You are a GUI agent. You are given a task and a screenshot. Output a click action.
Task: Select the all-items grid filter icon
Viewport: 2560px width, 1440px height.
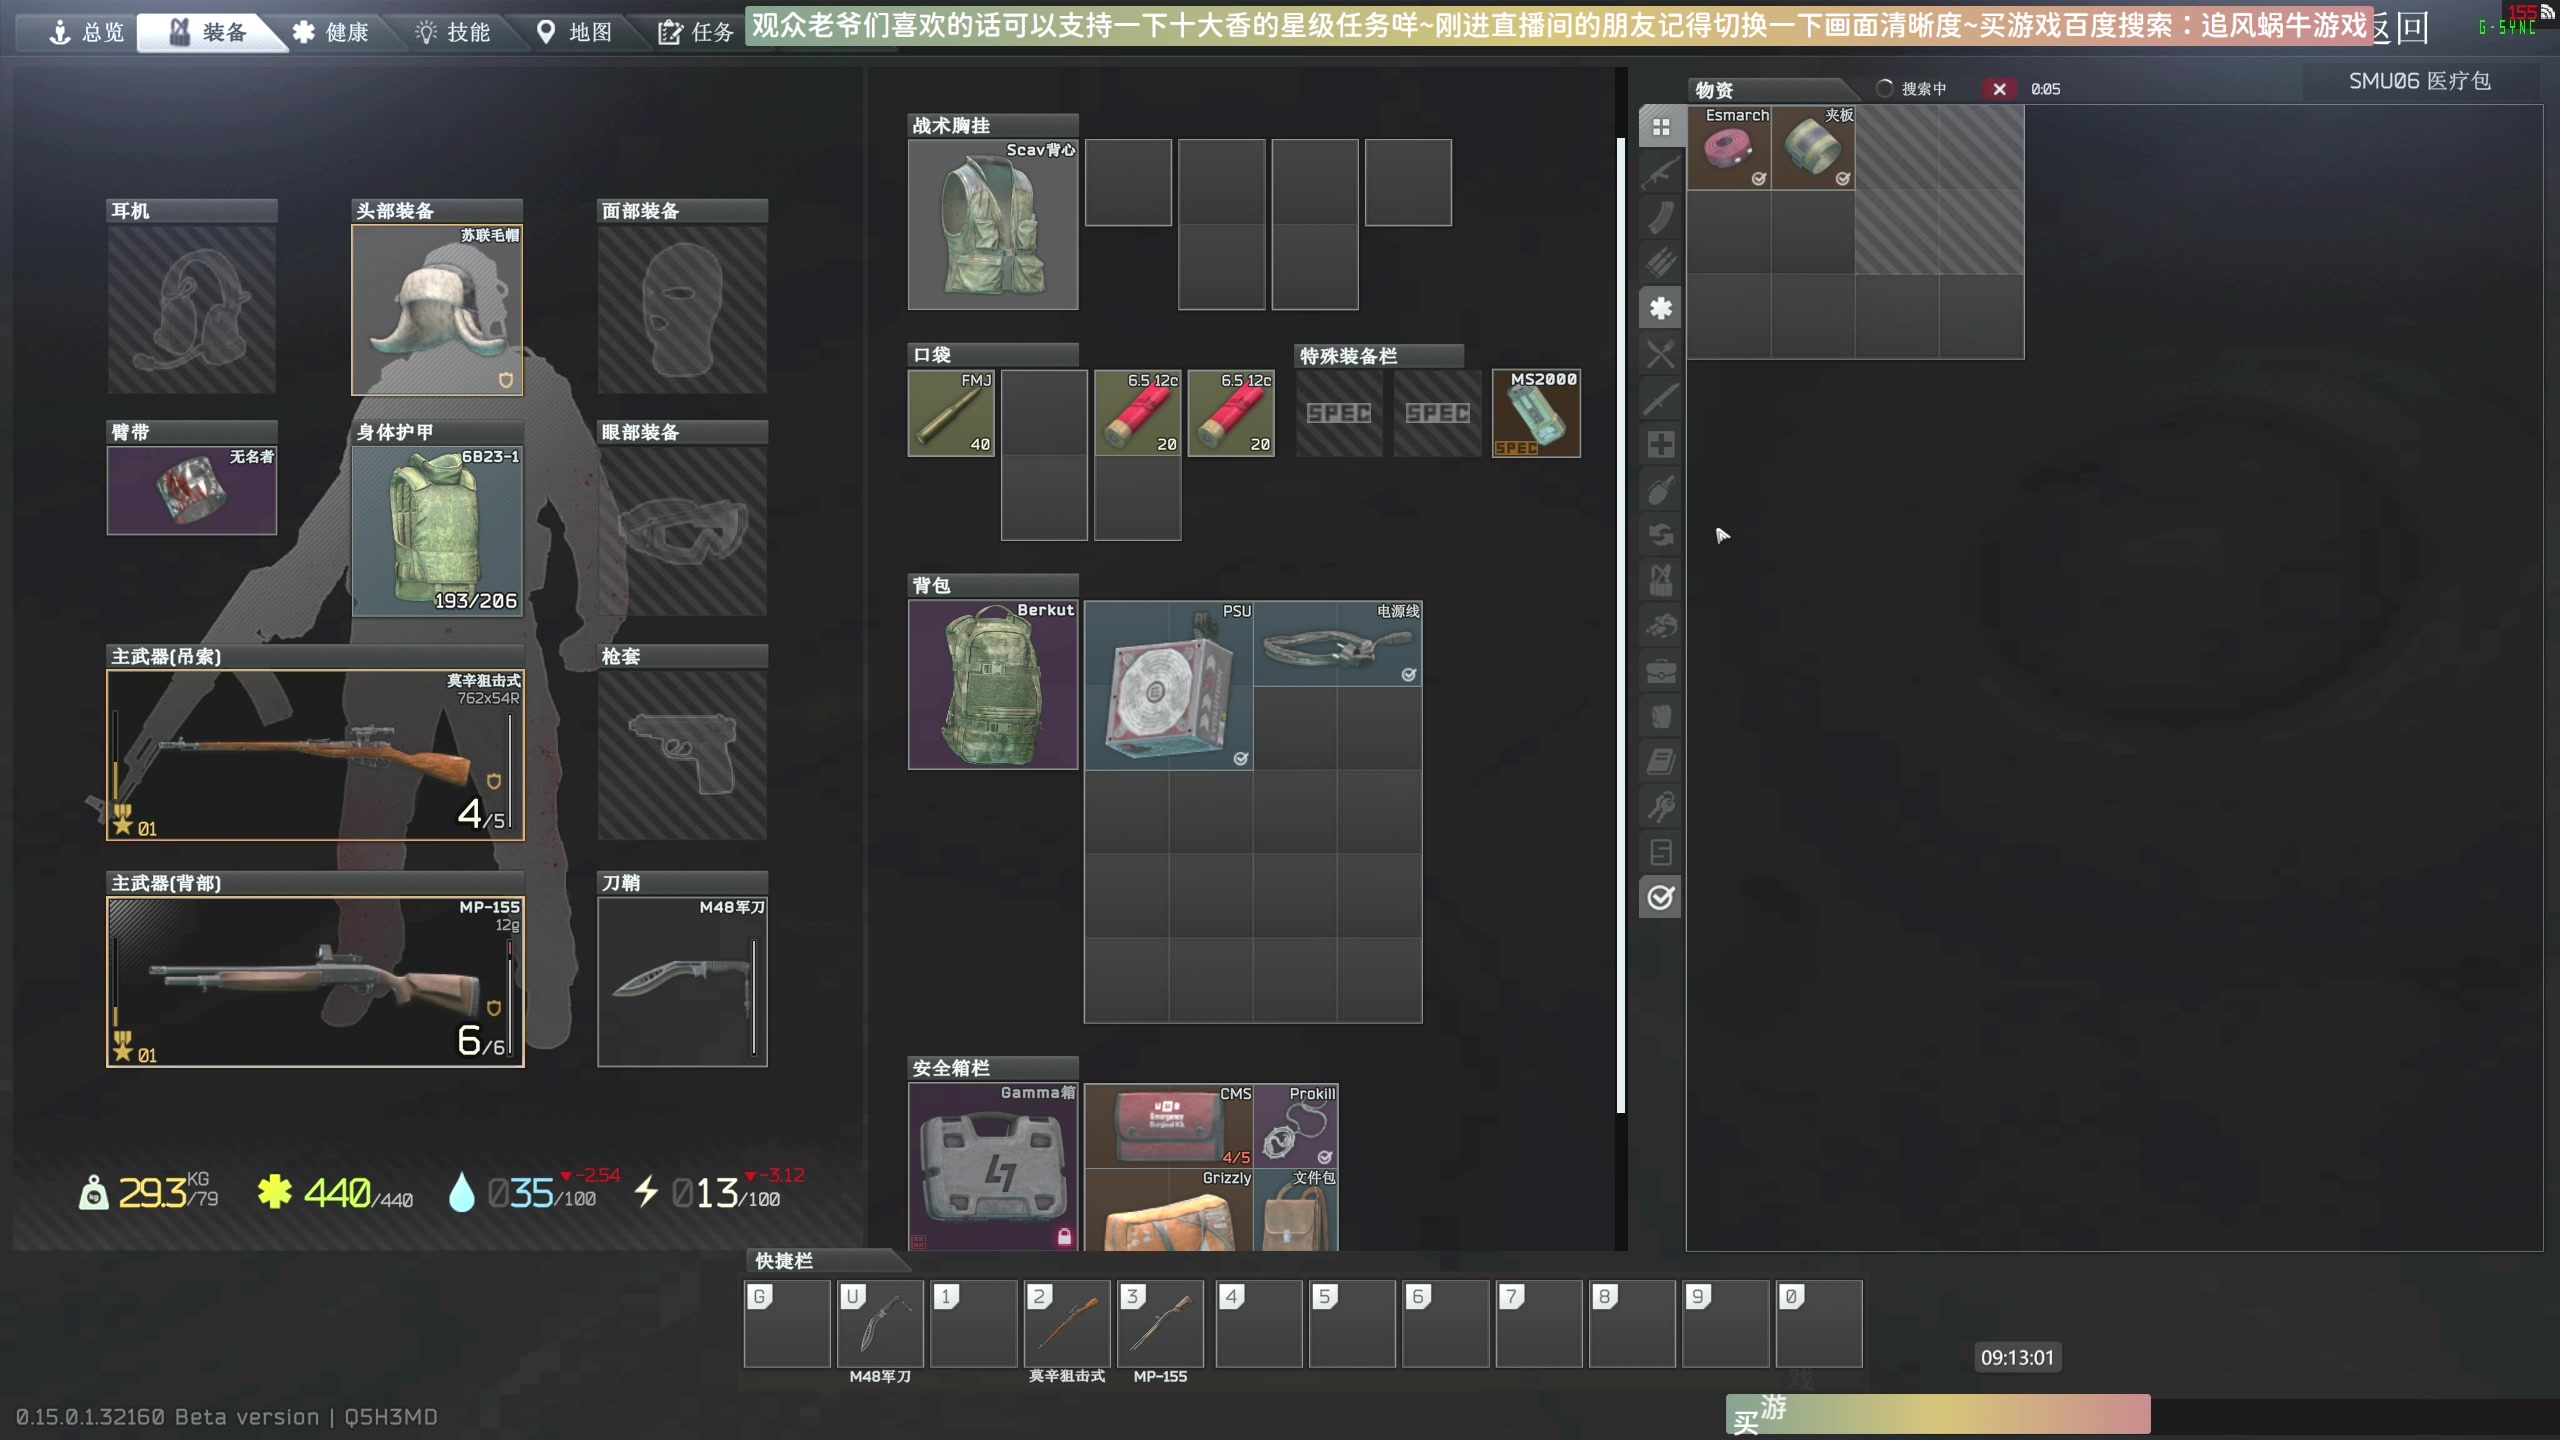(x=1661, y=127)
